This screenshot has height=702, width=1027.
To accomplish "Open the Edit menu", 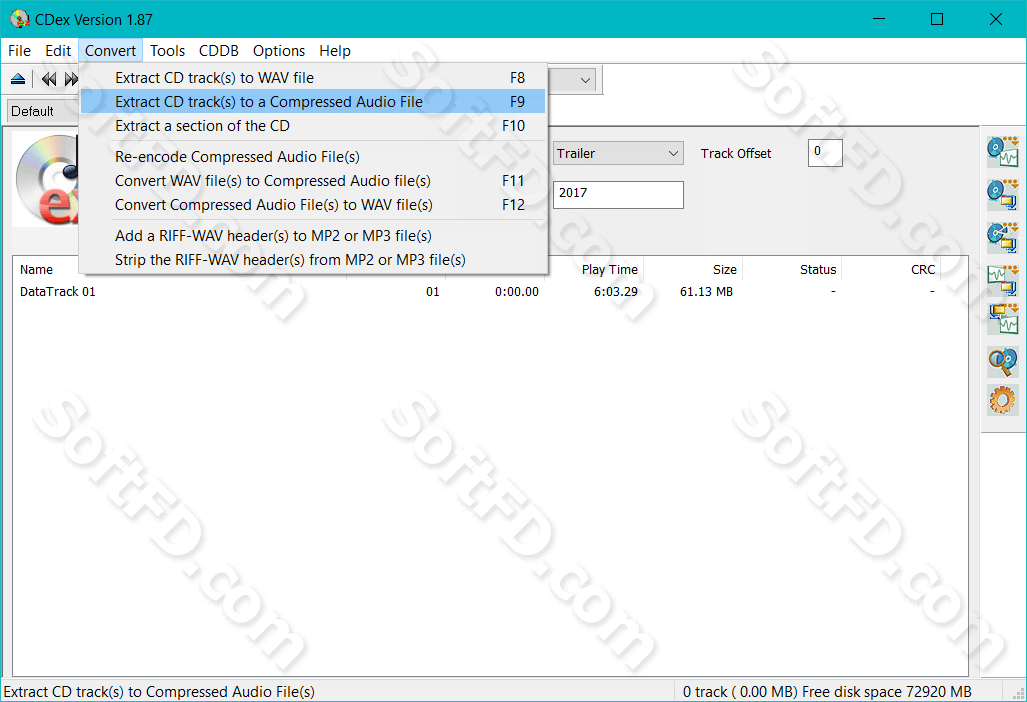I will [x=58, y=50].
